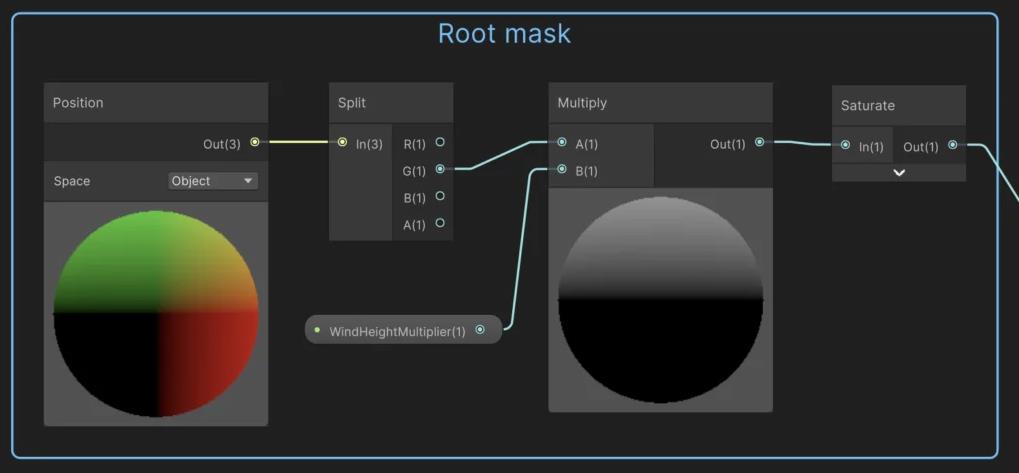Select the WindHeightMultiplier(1) property node
The width and height of the screenshot is (1019, 473).
coord(404,330)
